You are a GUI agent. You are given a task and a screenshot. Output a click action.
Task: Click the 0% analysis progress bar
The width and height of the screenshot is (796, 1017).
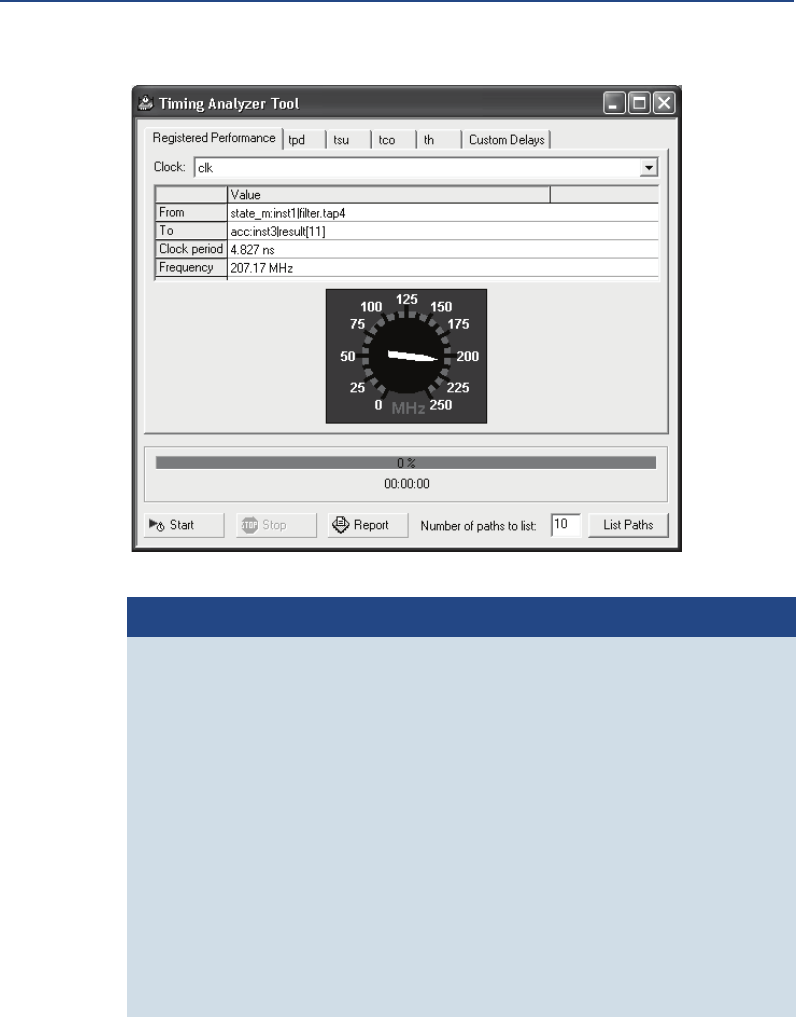pyautogui.click(x=406, y=463)
